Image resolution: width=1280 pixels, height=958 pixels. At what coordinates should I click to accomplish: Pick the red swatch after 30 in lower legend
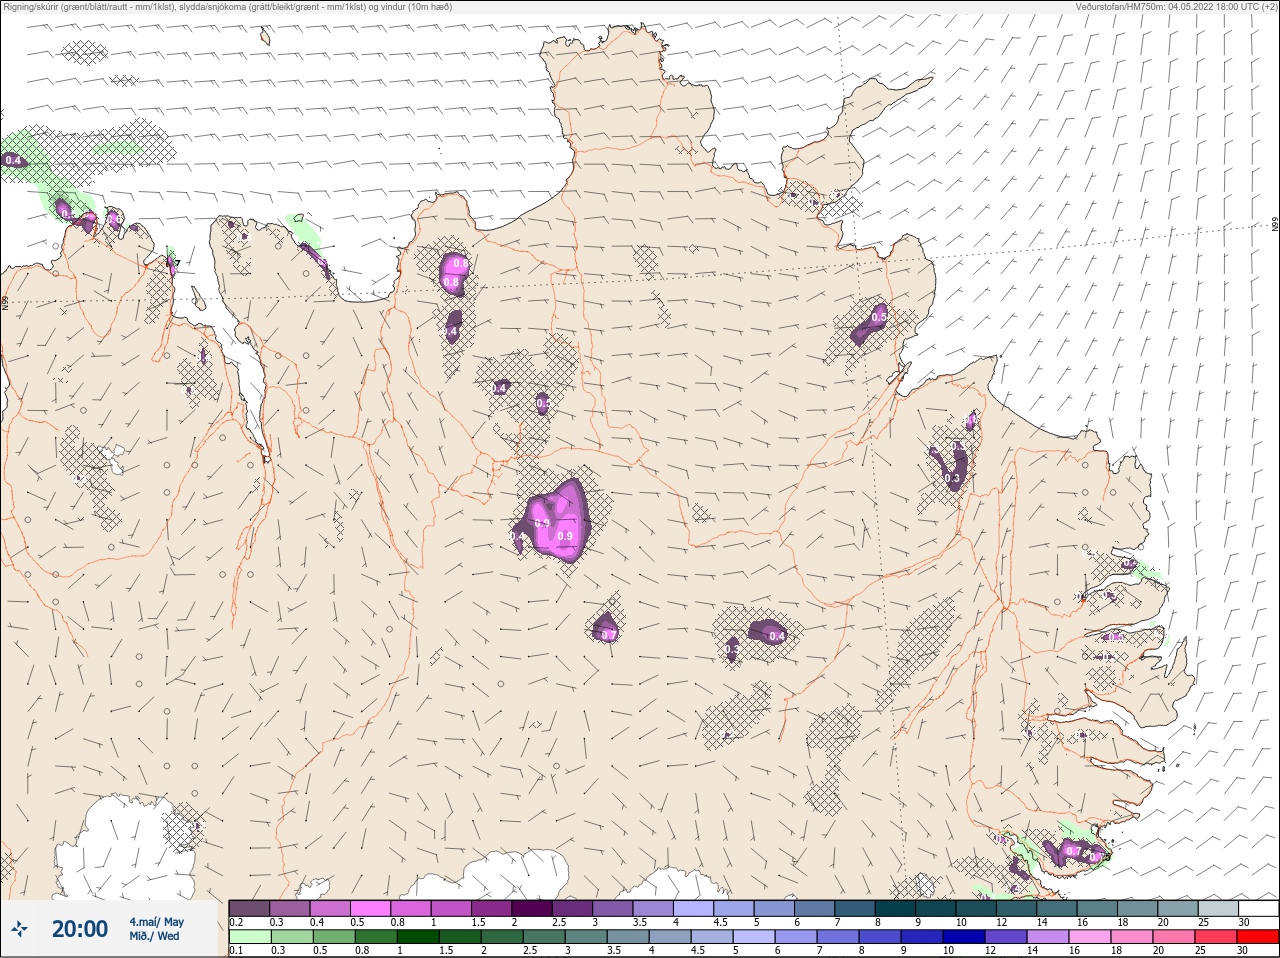click(1257, 937)
